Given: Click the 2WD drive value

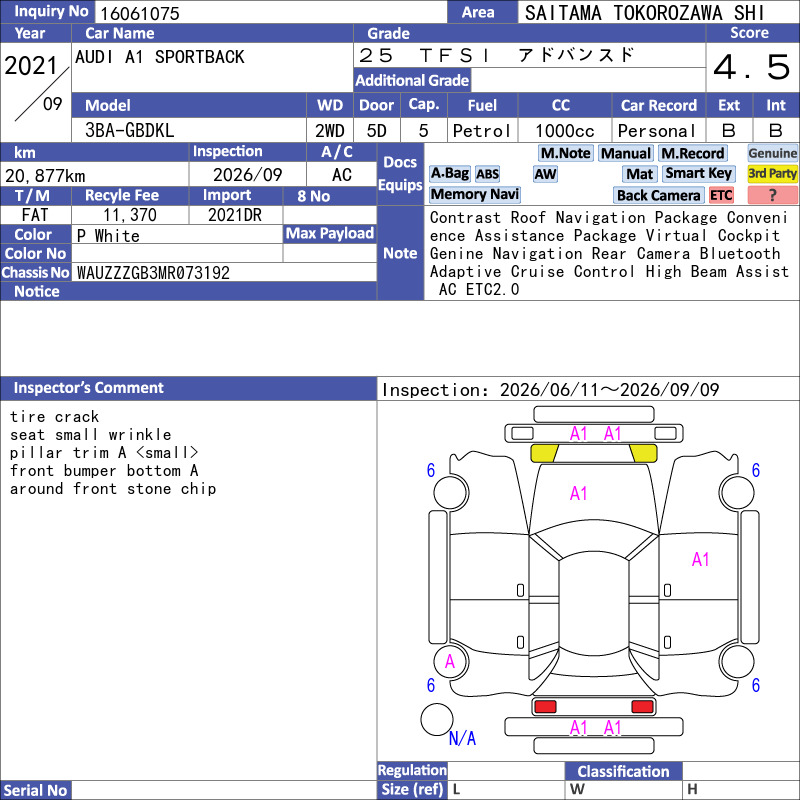Looking at the screenshot, I should [330, 131].
